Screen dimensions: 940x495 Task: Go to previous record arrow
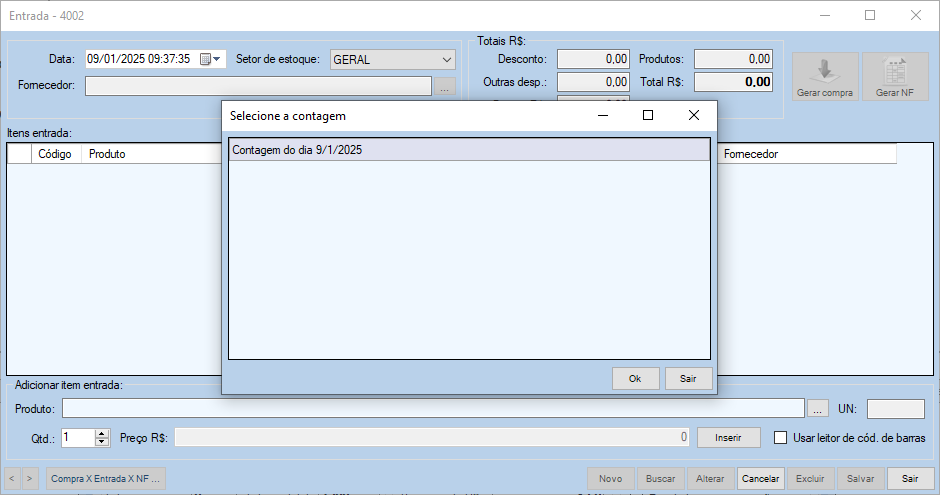[14, 479]
